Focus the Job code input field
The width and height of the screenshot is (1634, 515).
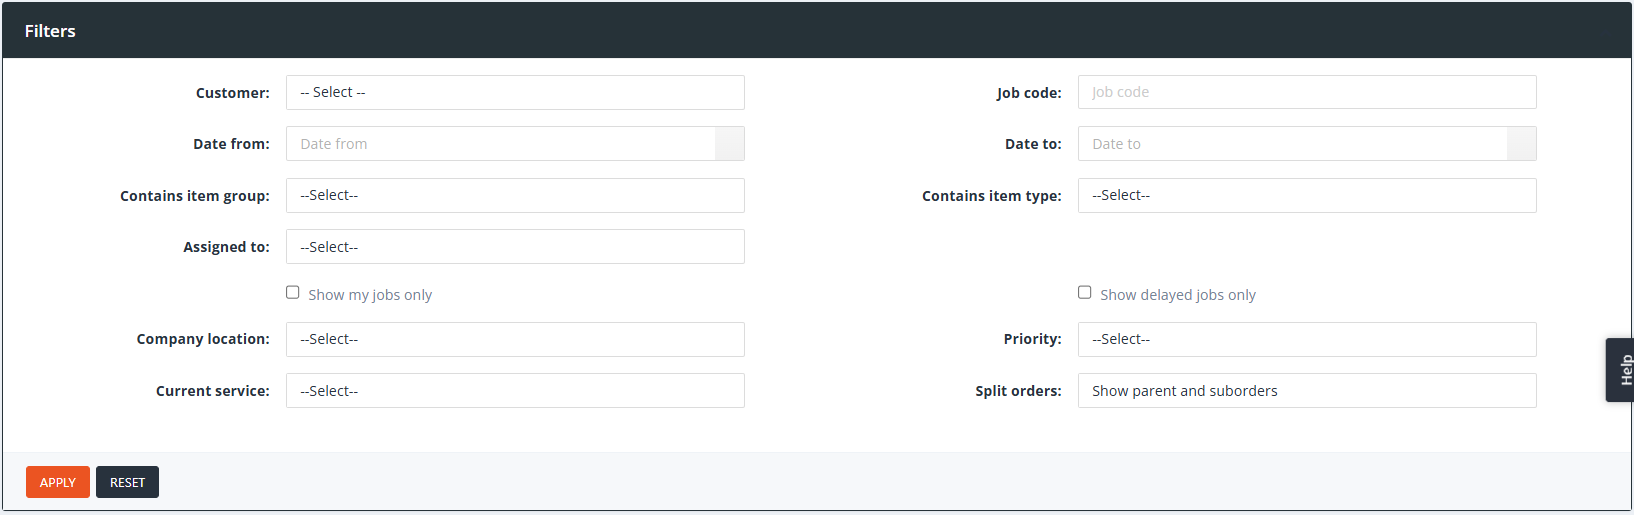(1306, 92)
